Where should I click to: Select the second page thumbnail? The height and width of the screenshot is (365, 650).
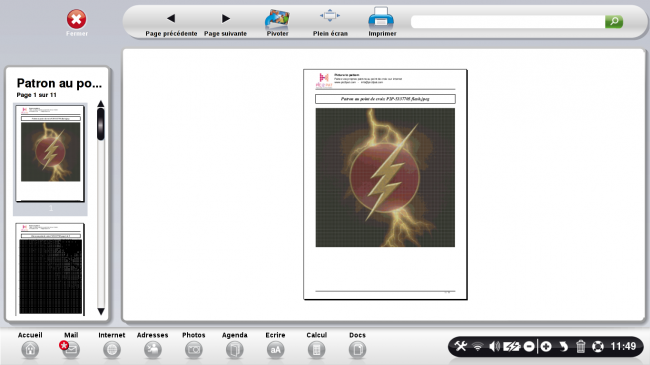pyautogui.click(x=50, y=269)
